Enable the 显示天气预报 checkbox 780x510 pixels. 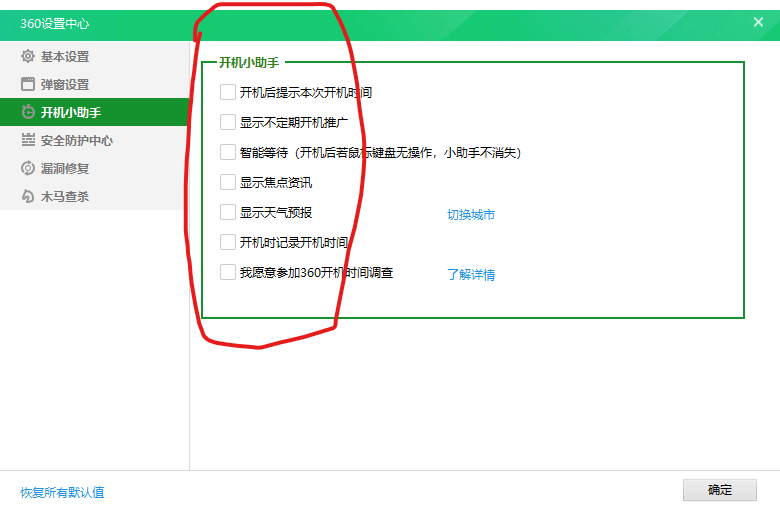pyautogui.click(x=228, y=212)
